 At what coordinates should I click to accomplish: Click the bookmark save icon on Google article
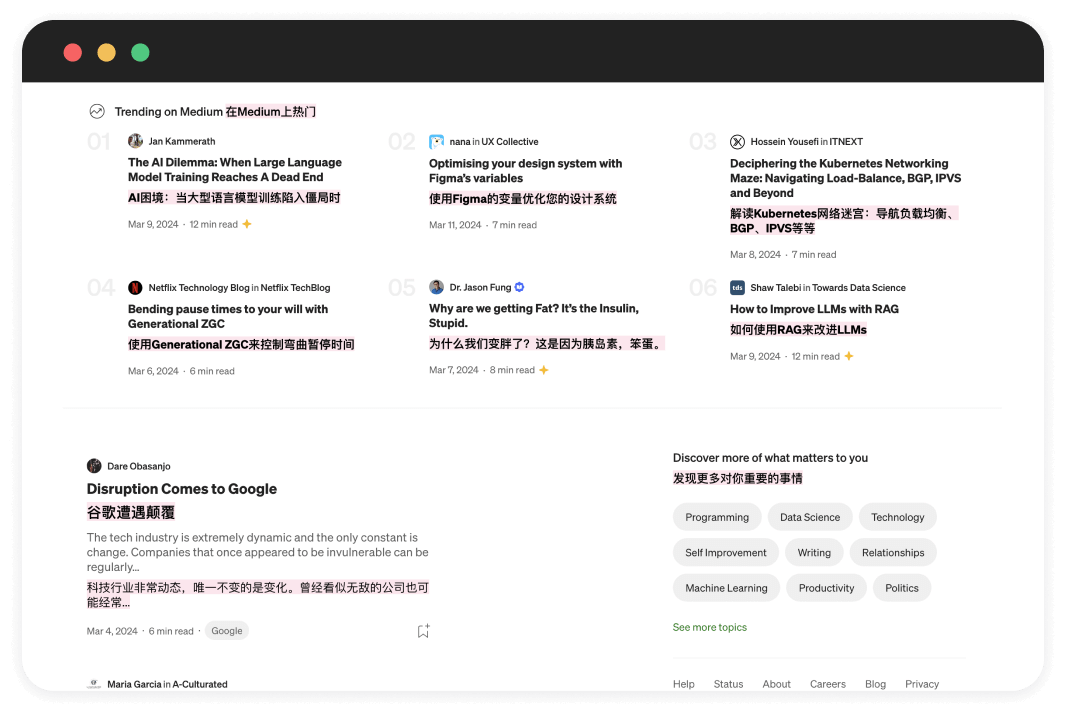[x=423, y=631]
